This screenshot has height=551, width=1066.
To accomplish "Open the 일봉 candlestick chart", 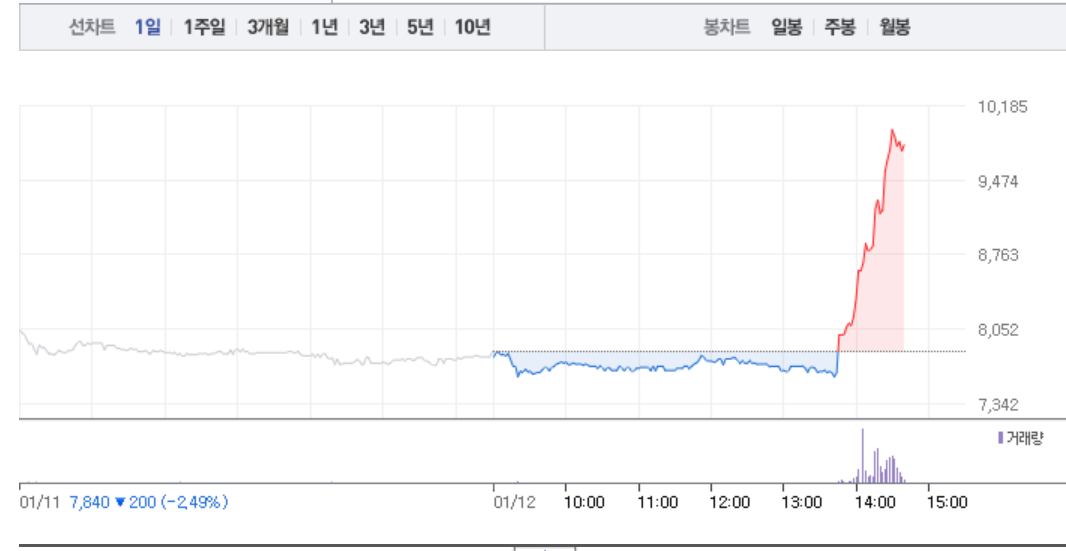I will [787, 27].
